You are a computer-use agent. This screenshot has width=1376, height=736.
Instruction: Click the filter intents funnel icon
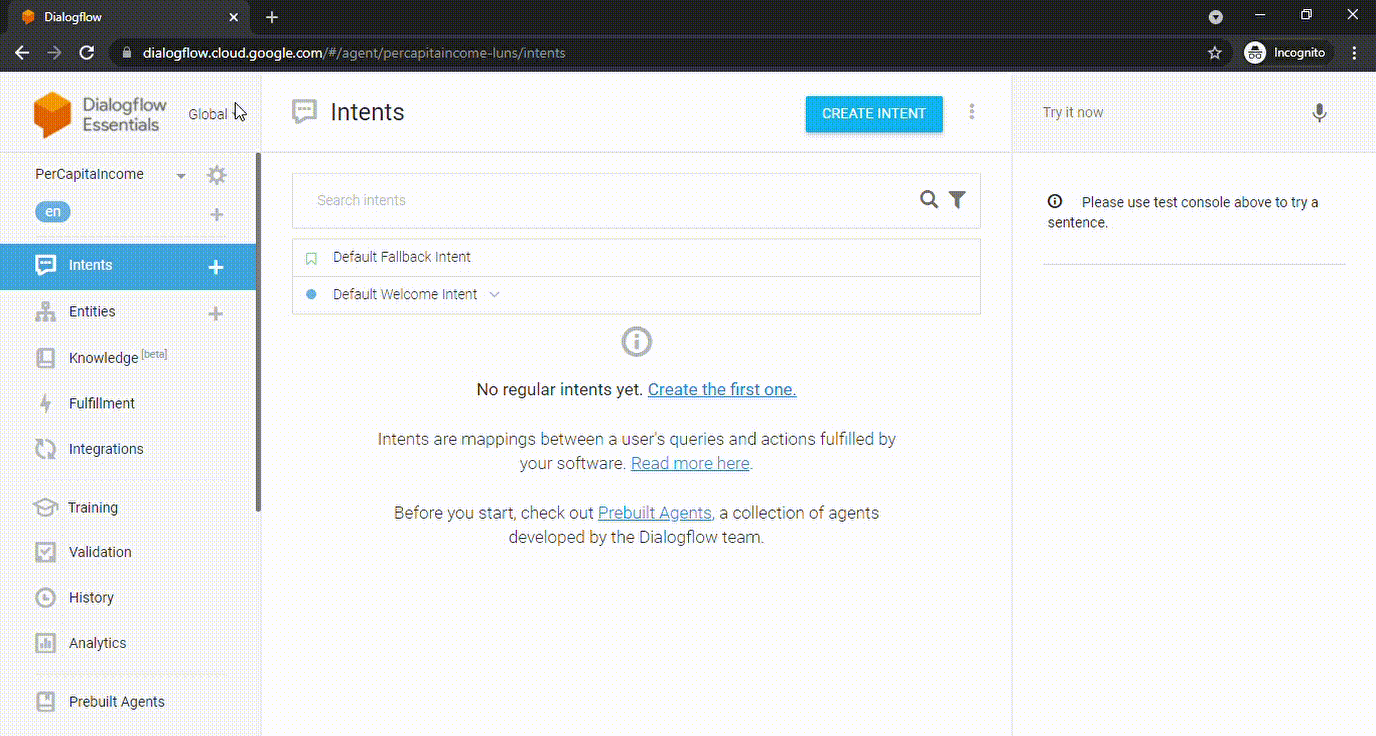(x=957, y=200)
